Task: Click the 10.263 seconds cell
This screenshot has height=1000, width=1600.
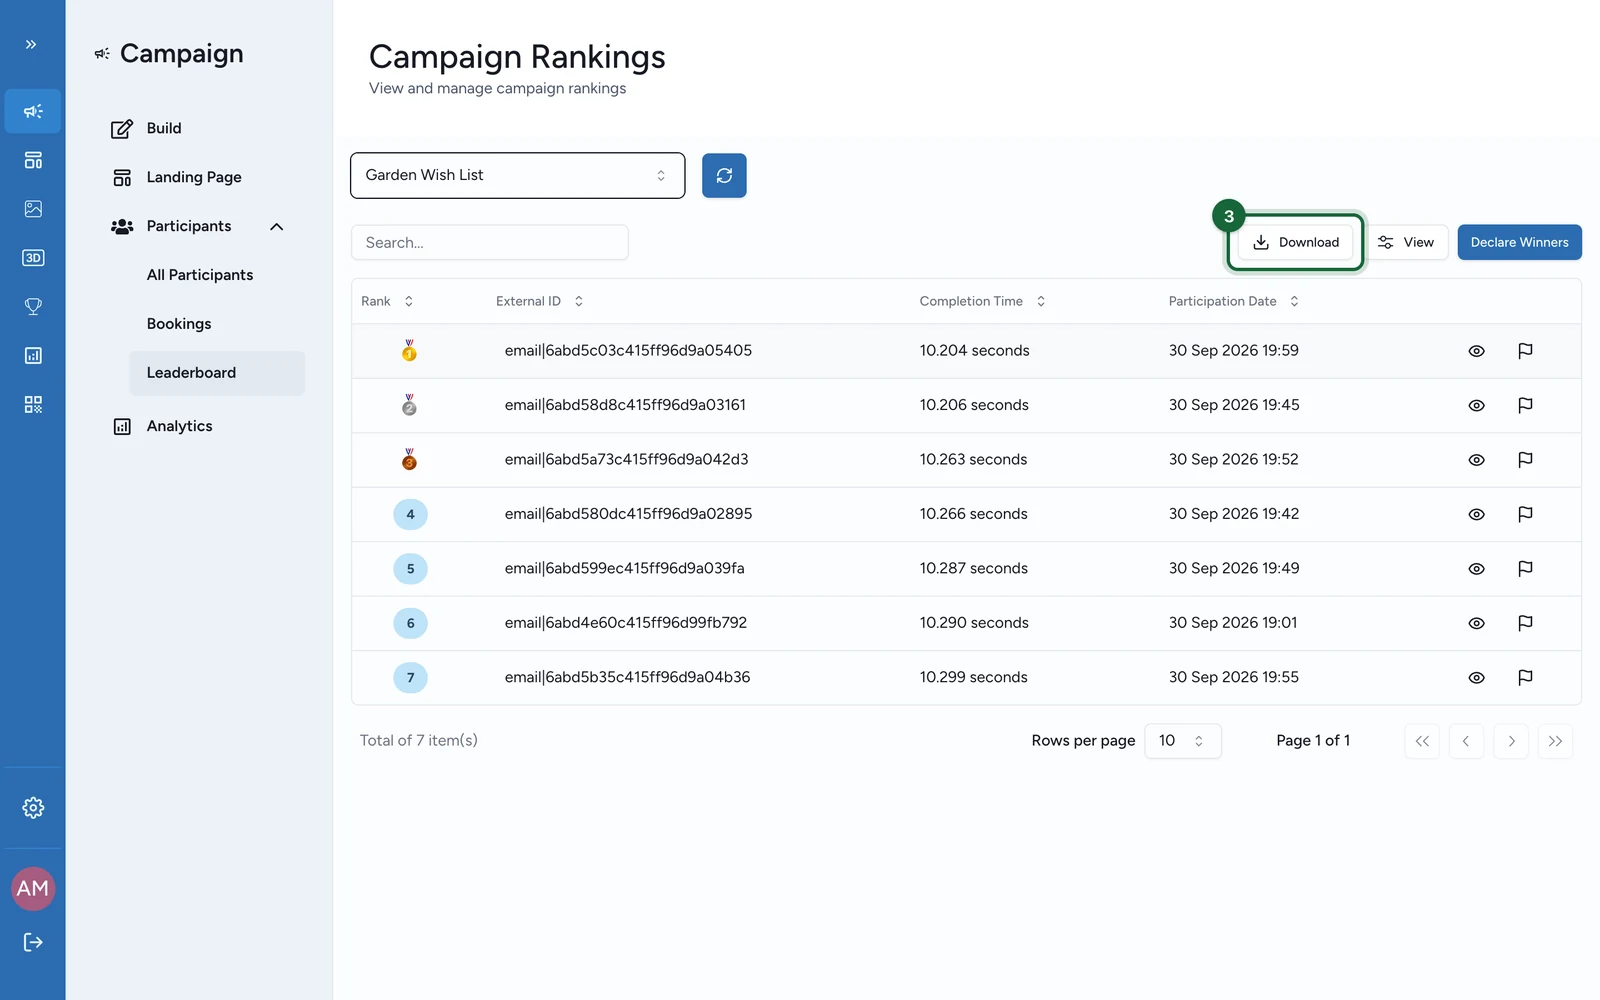Action: (x=973, y=459)
